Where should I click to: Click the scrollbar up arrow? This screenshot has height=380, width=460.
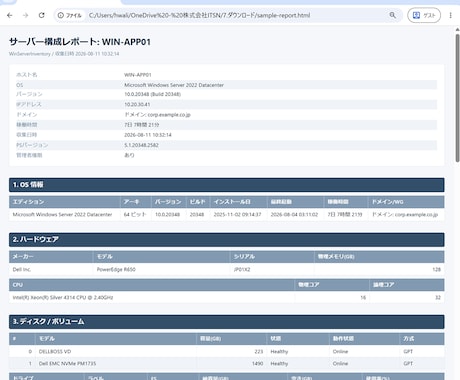[x=457, y=30]
